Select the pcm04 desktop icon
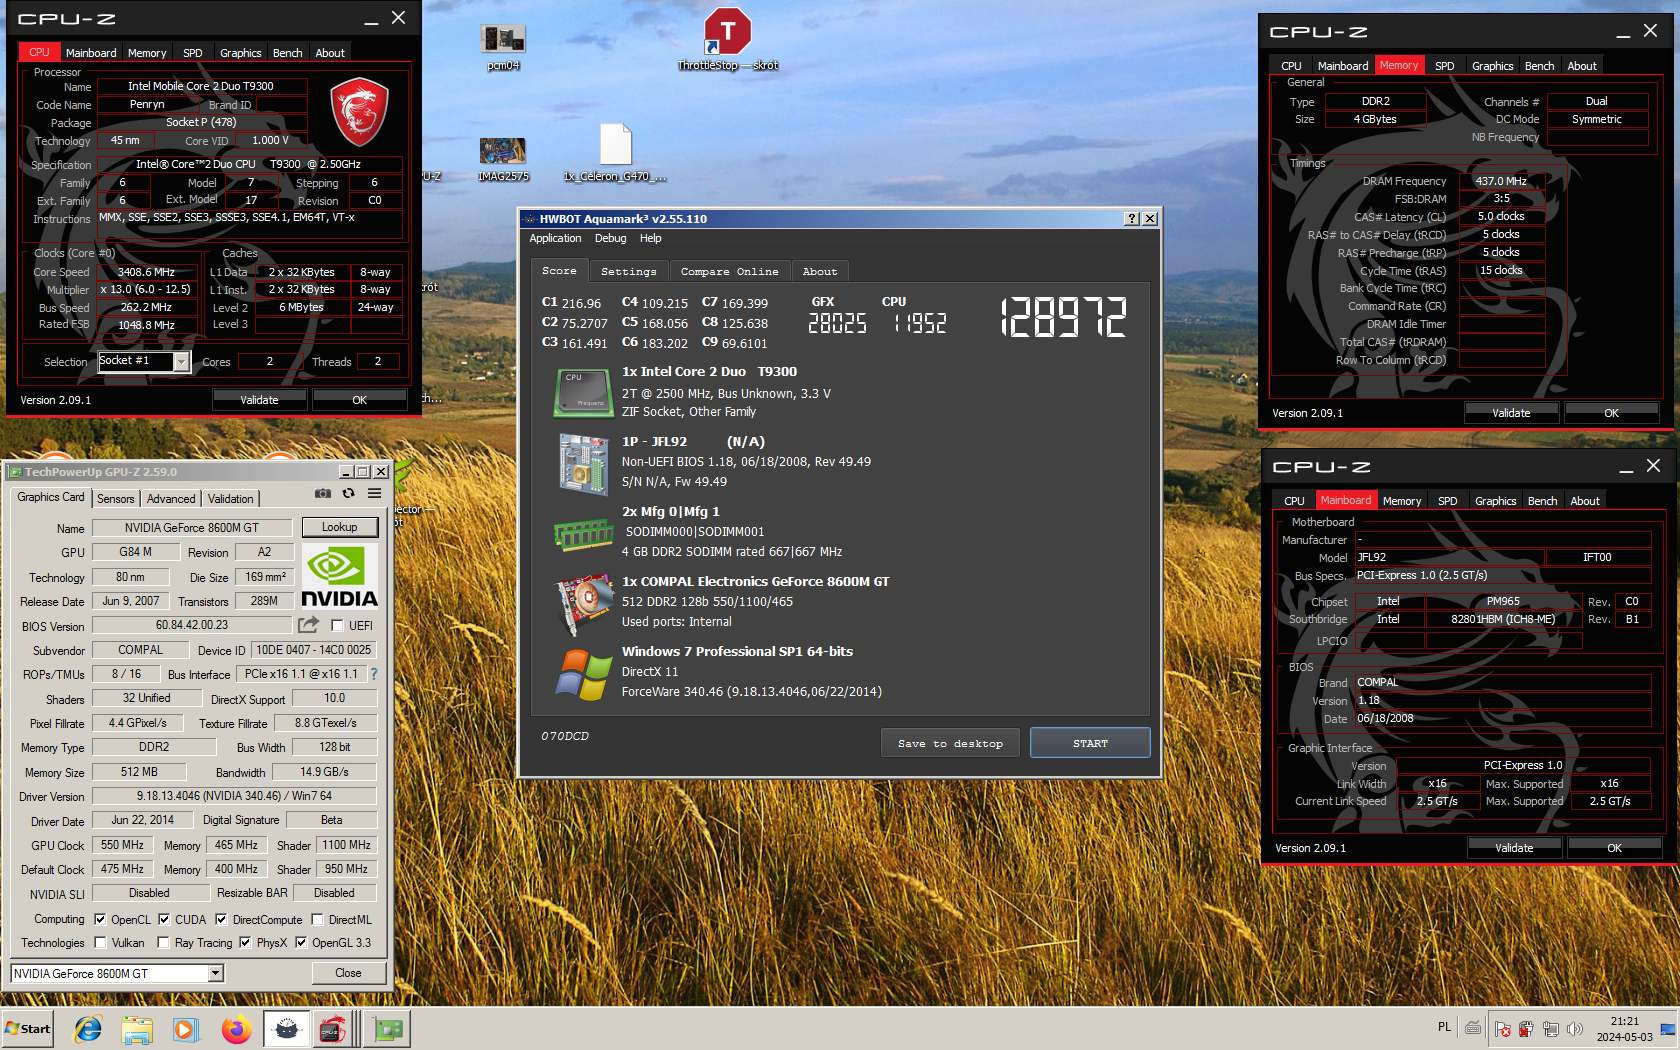Viewport: 1680px width, 1050px height. 503,47
